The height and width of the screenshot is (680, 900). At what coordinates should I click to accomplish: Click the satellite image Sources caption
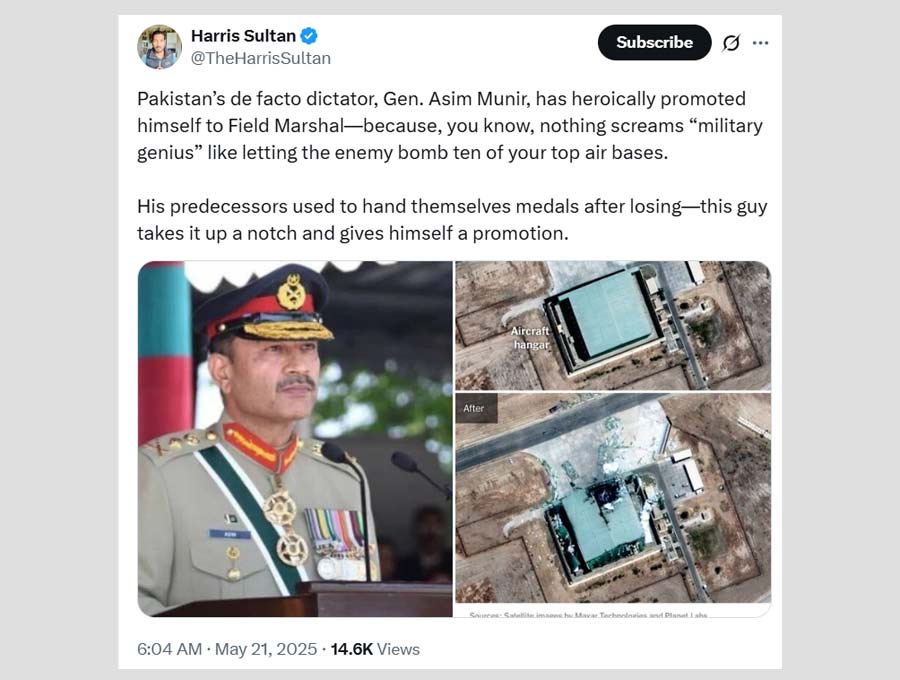588,613
